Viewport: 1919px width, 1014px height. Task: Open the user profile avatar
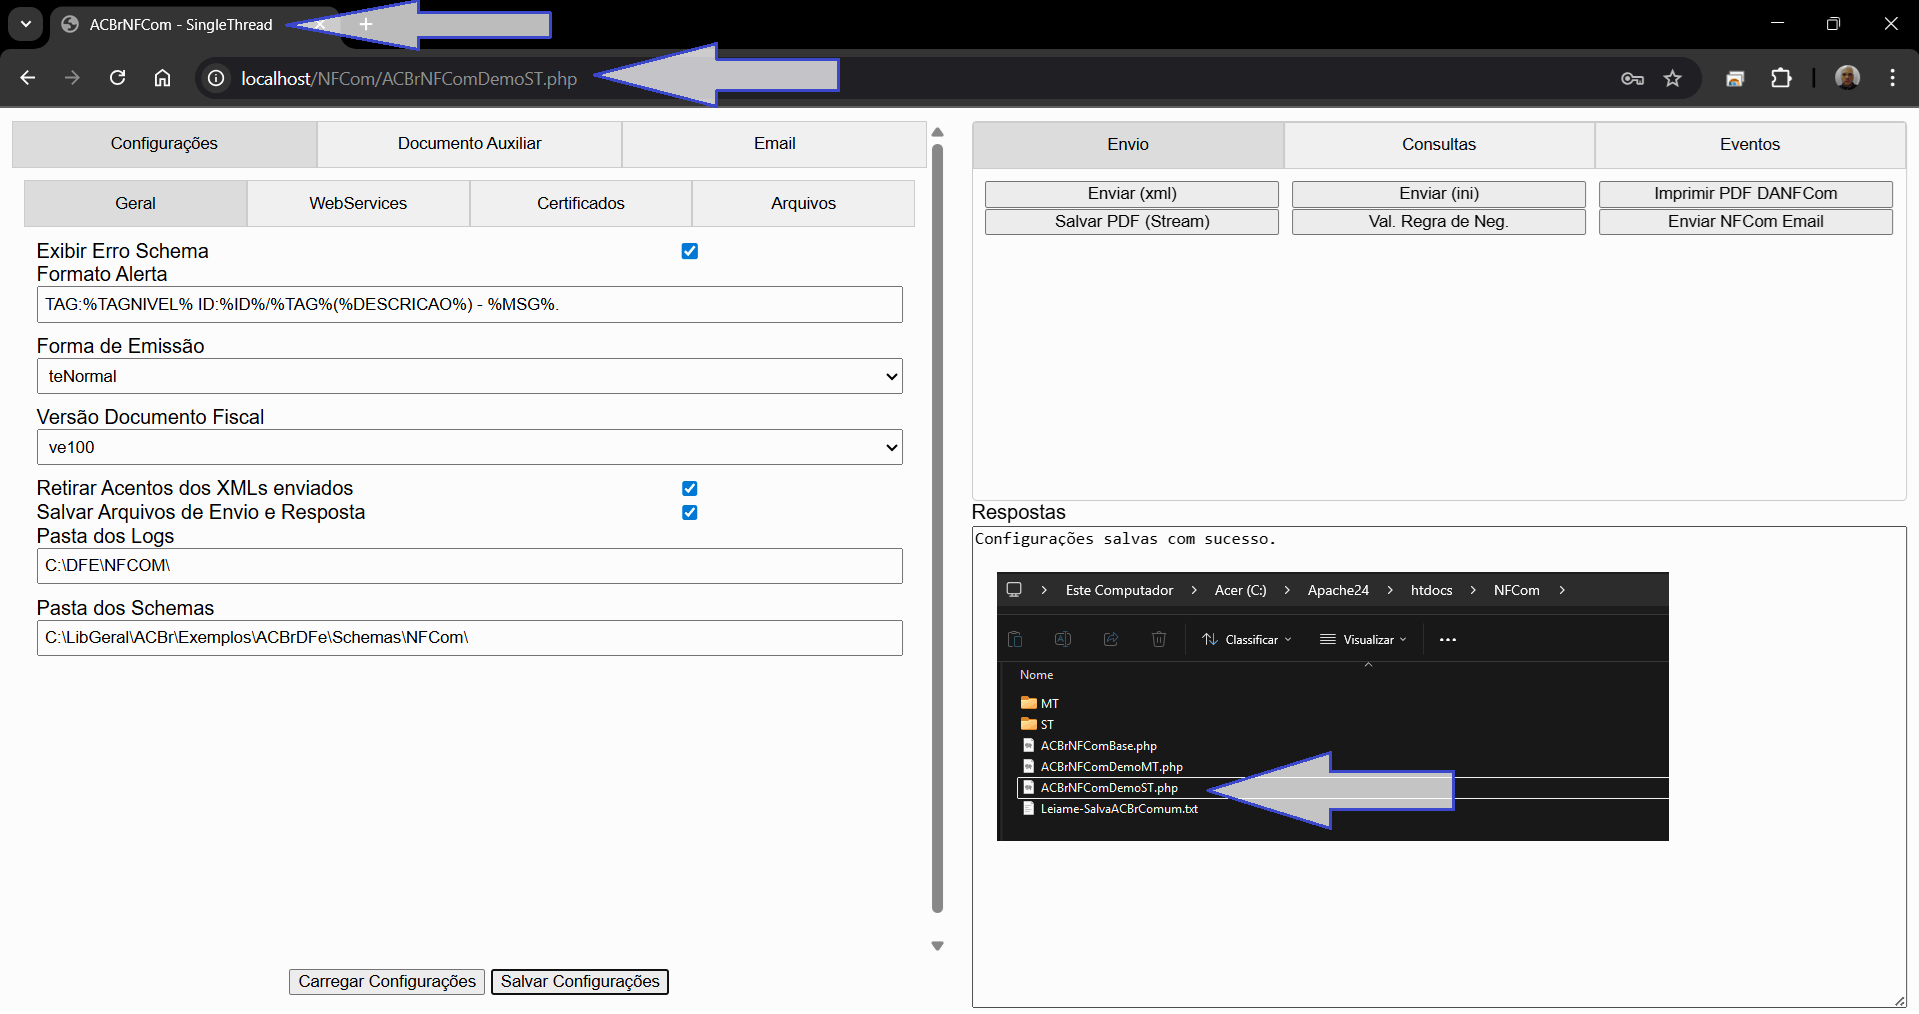click(x=1847, y=77)
